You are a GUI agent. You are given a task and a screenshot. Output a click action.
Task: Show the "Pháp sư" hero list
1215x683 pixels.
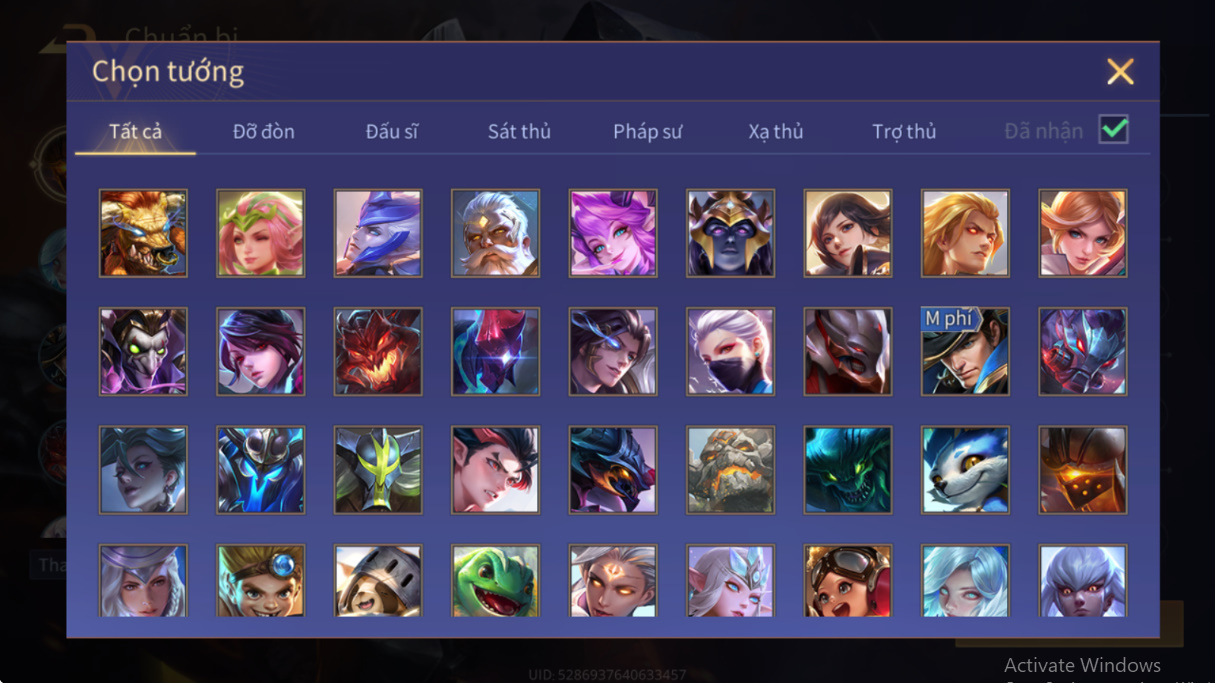(x=648, y=131)
